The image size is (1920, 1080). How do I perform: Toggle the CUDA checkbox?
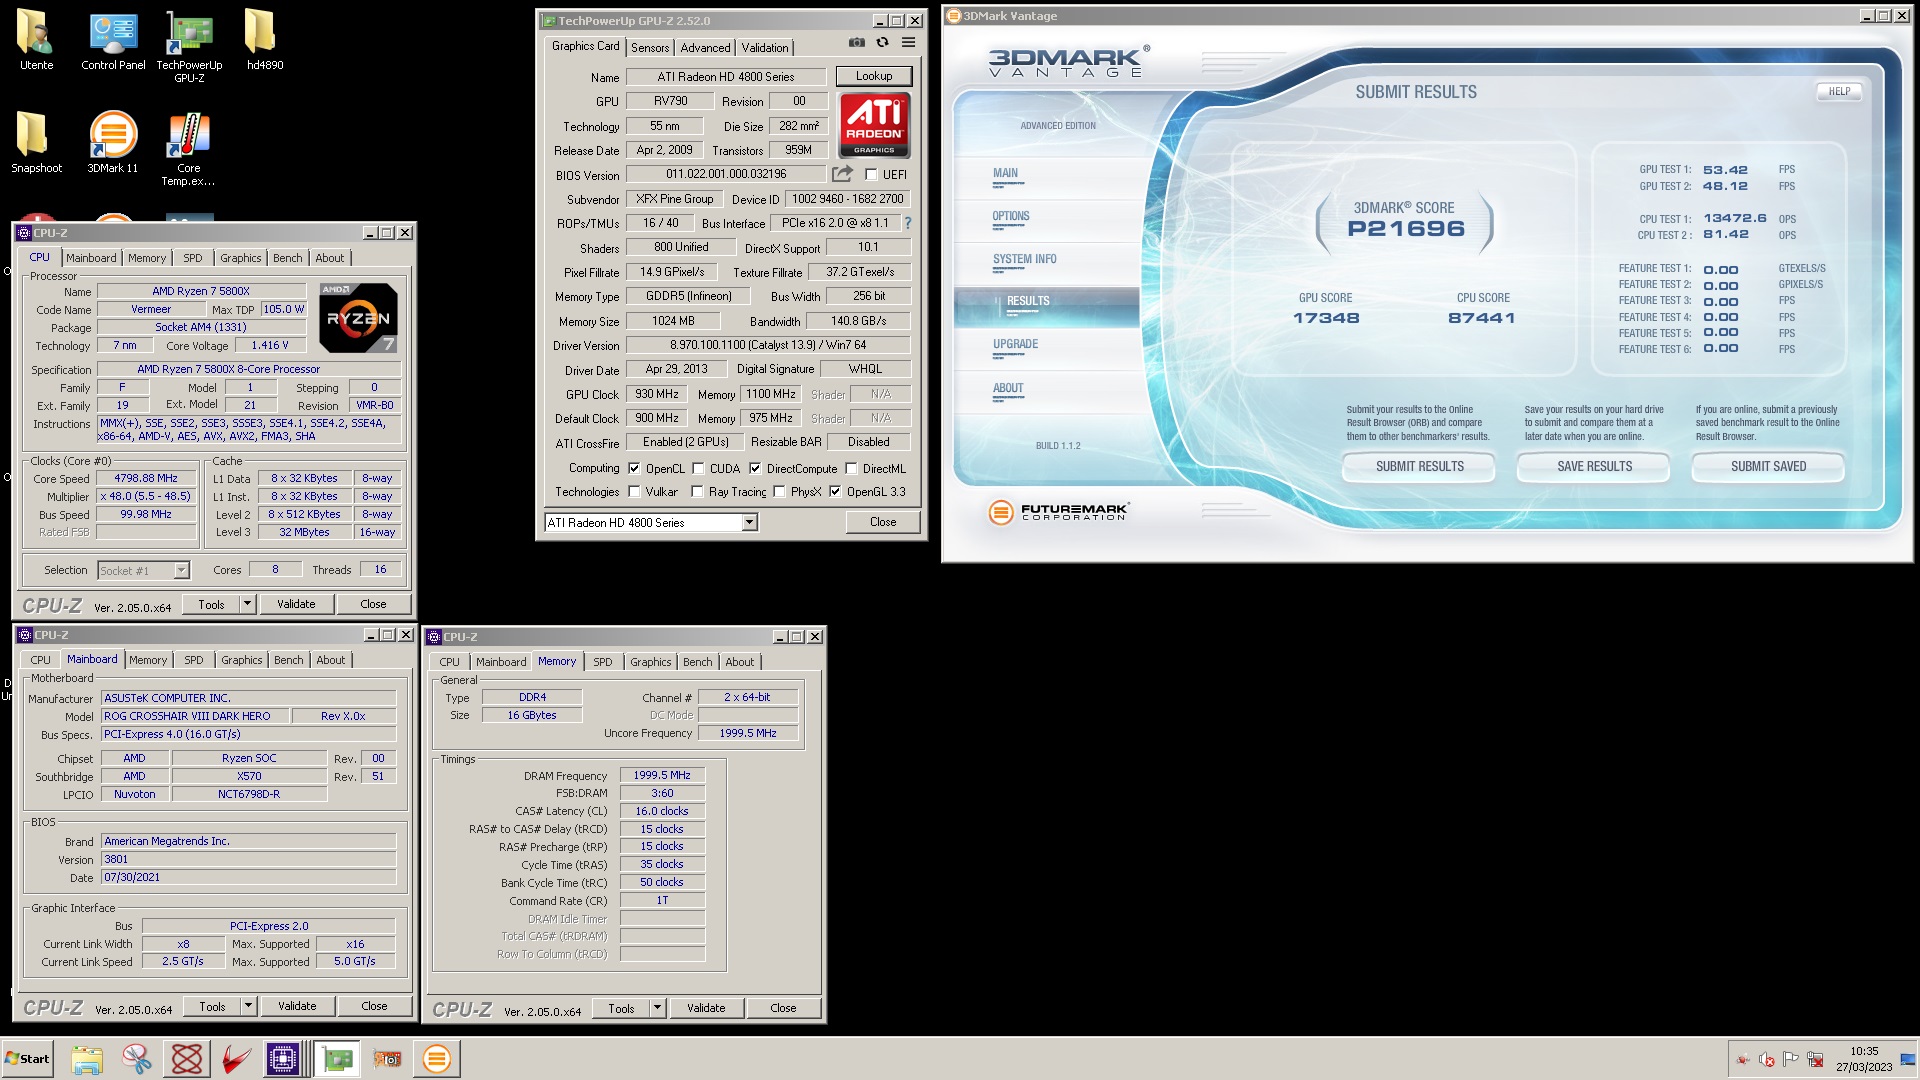pyautogui.click(x=698, y=468)
